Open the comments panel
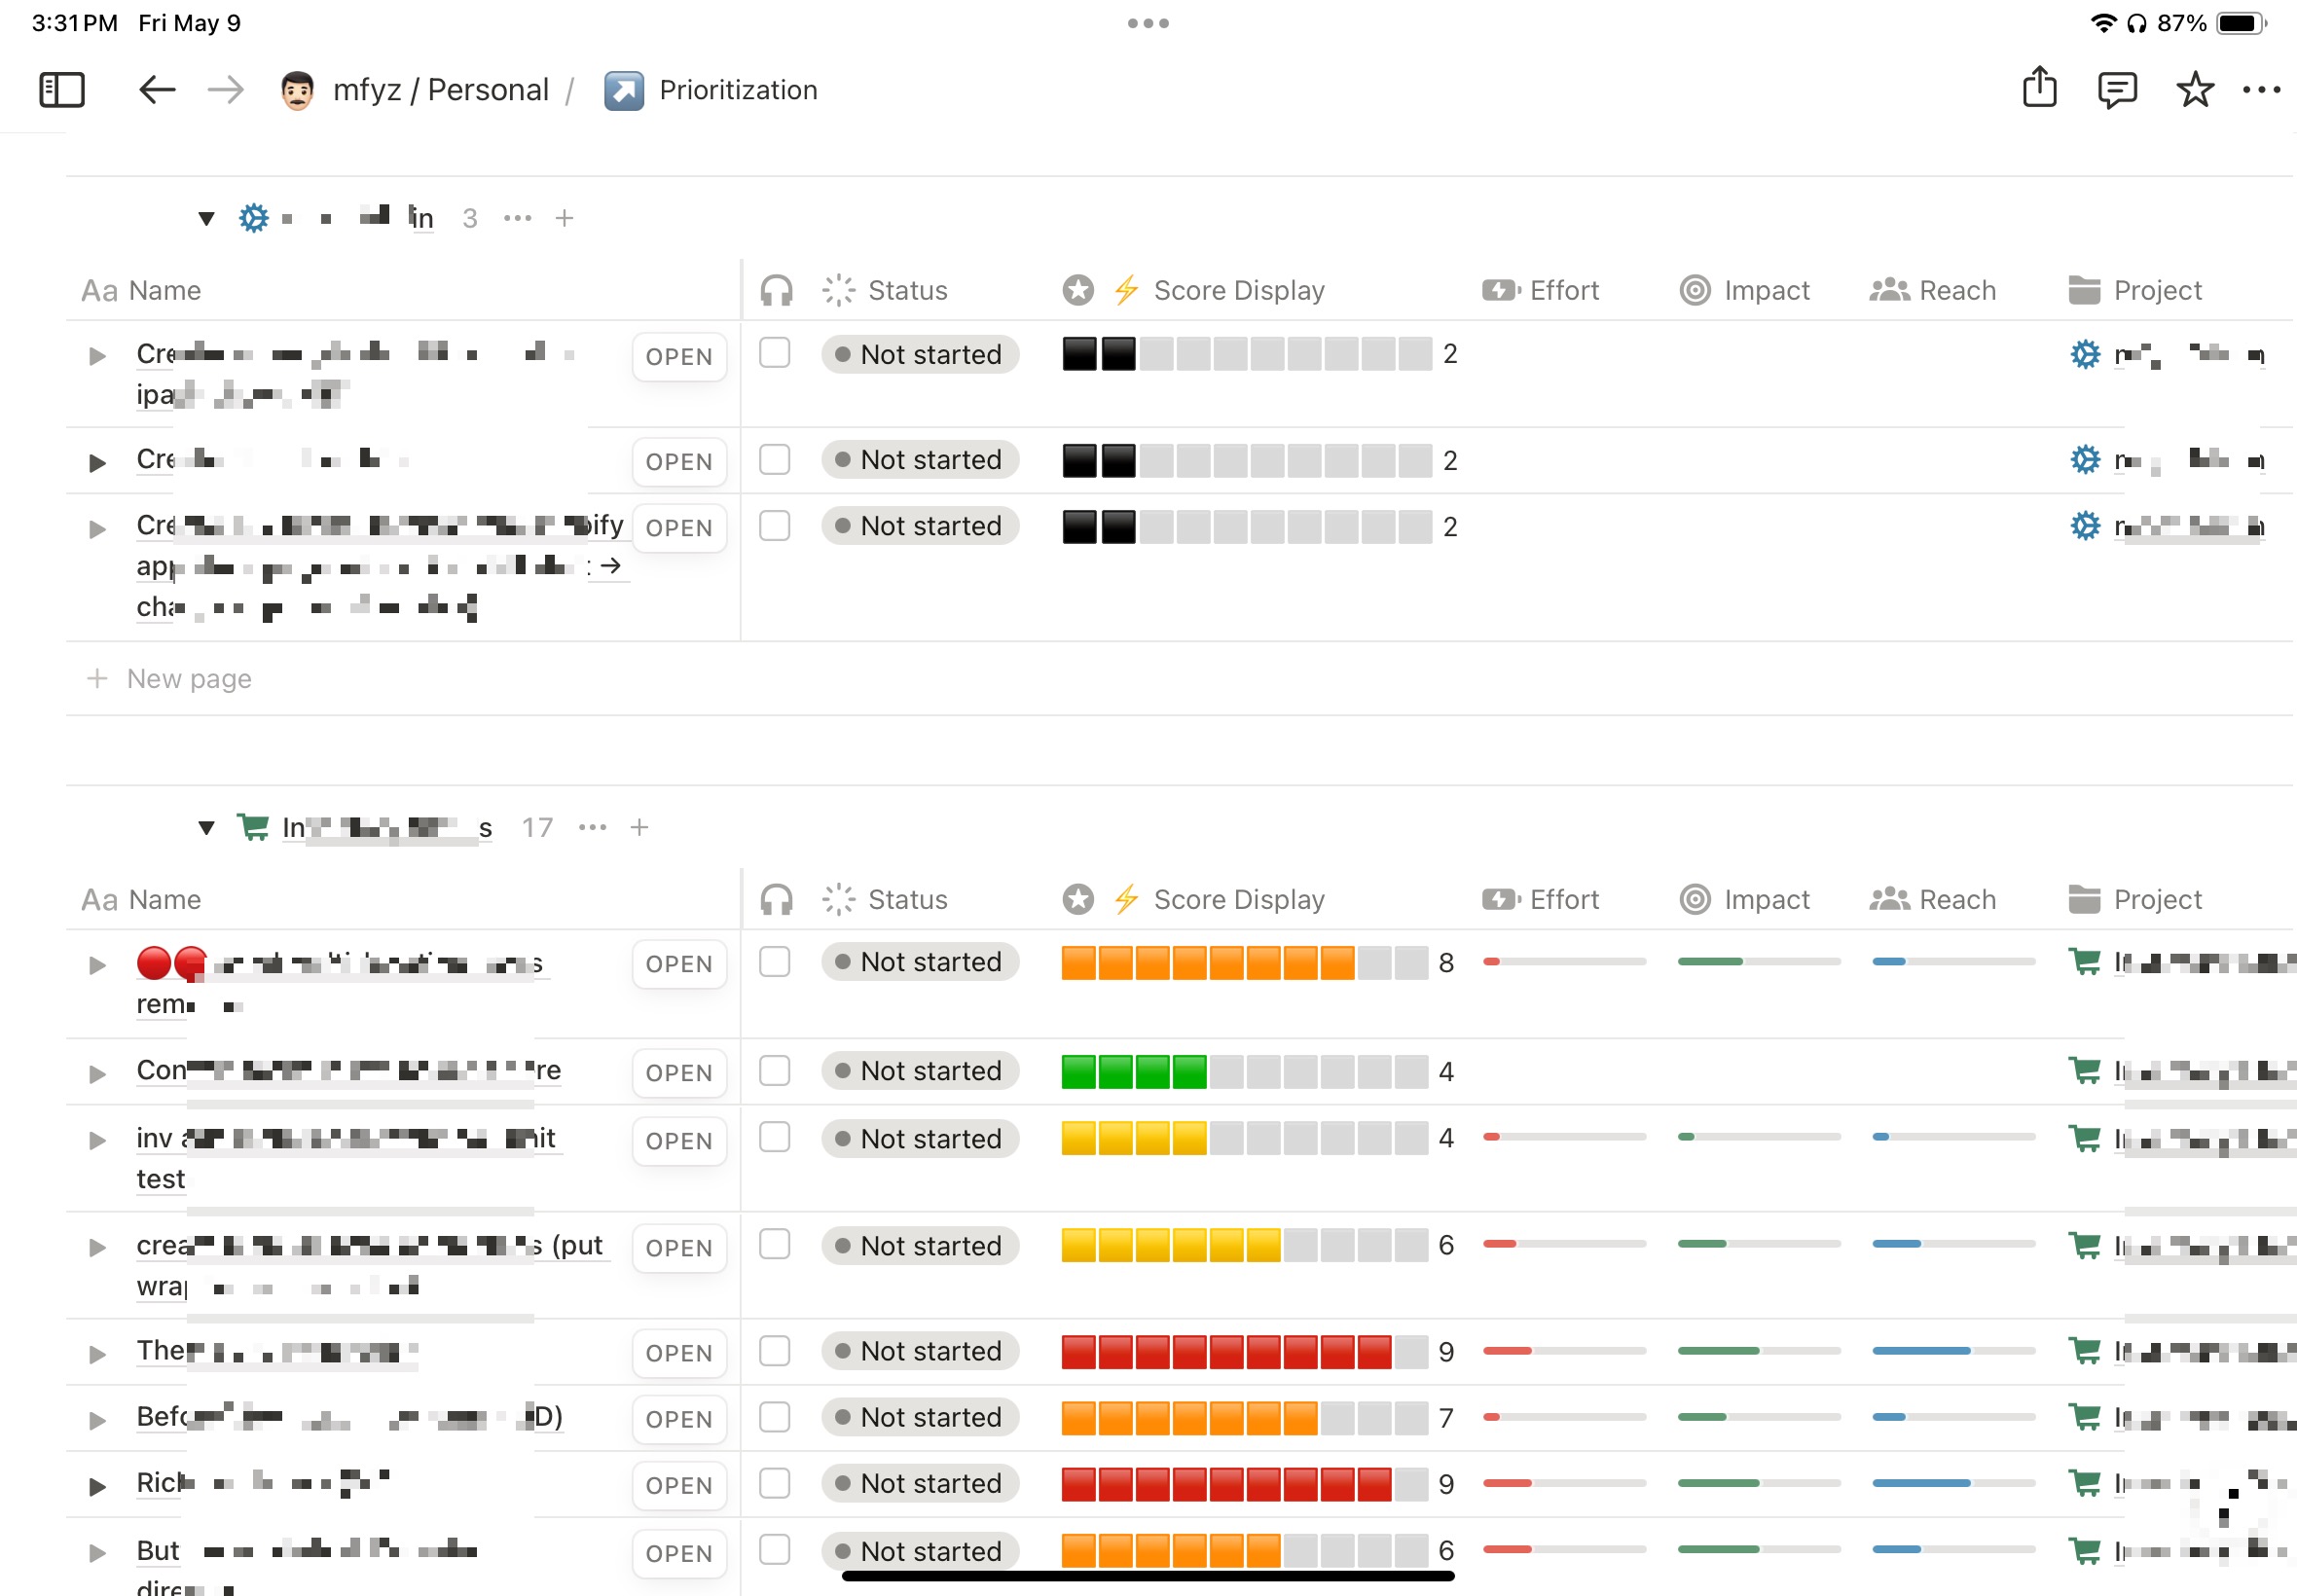The image size is (2297, 1596). click(2117, 89)
